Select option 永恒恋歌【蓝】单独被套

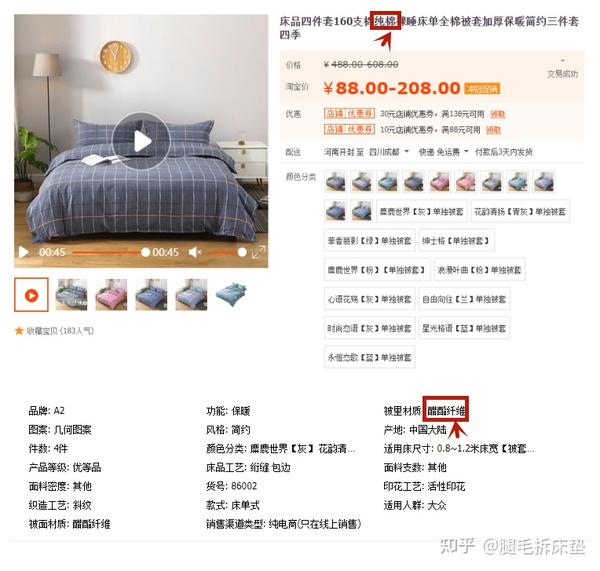click(x=370, y=357)
